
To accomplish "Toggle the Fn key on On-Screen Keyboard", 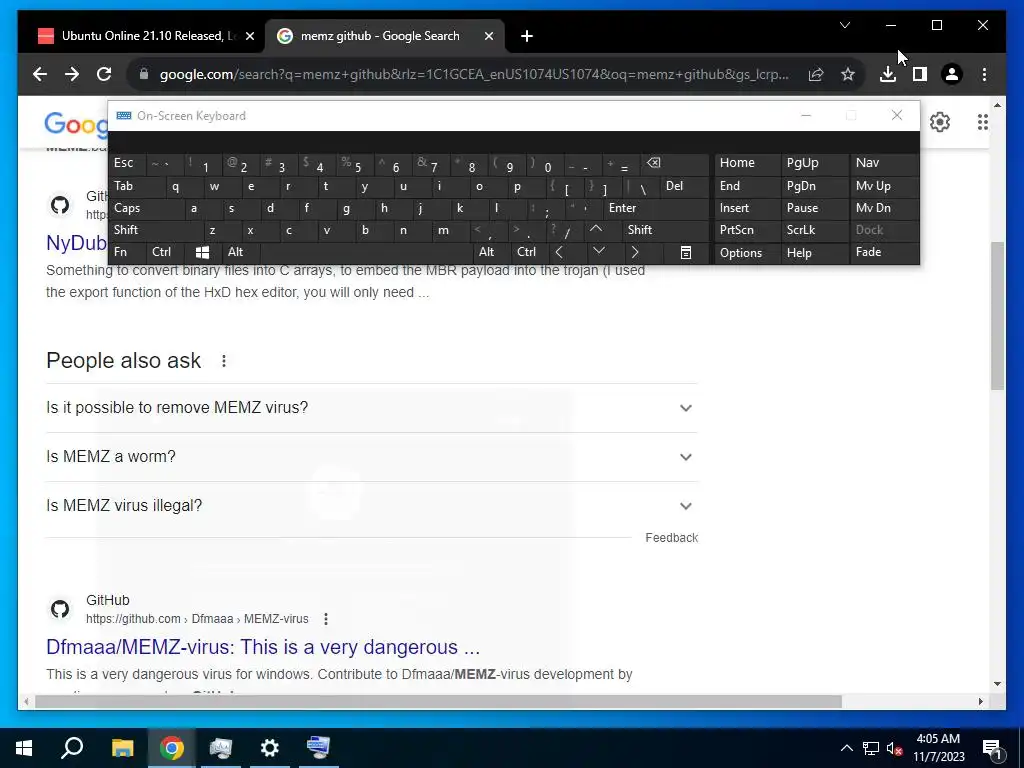I will 127,252.
